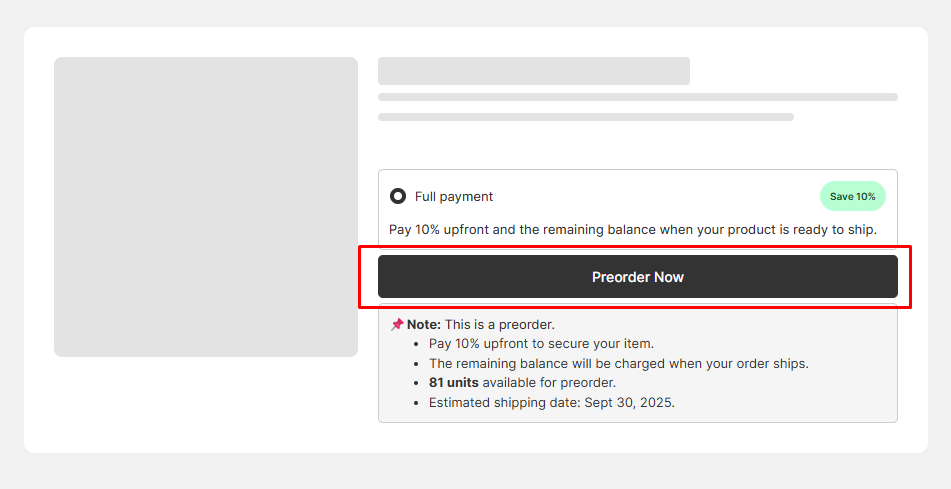Click the shorter description placeholder line

pyautogui.click(x=585, y=117)
